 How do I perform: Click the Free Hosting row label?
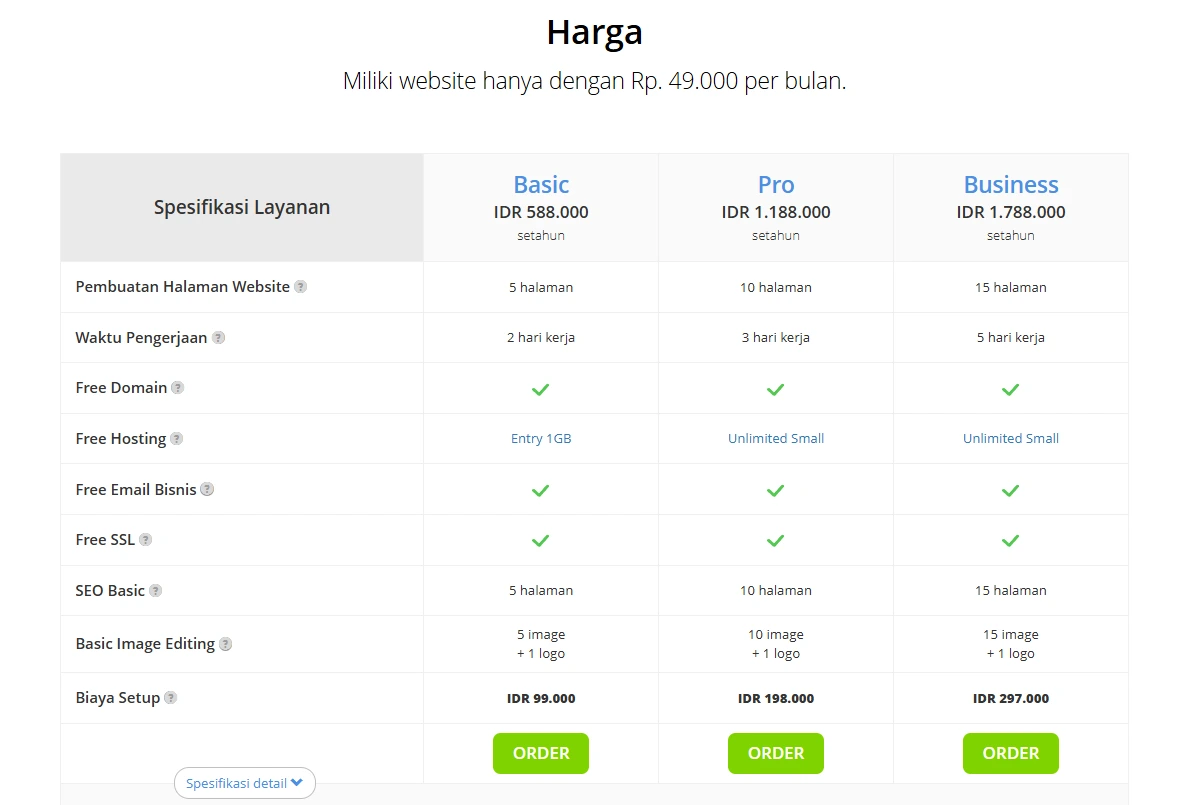click(x=120, y=439)
